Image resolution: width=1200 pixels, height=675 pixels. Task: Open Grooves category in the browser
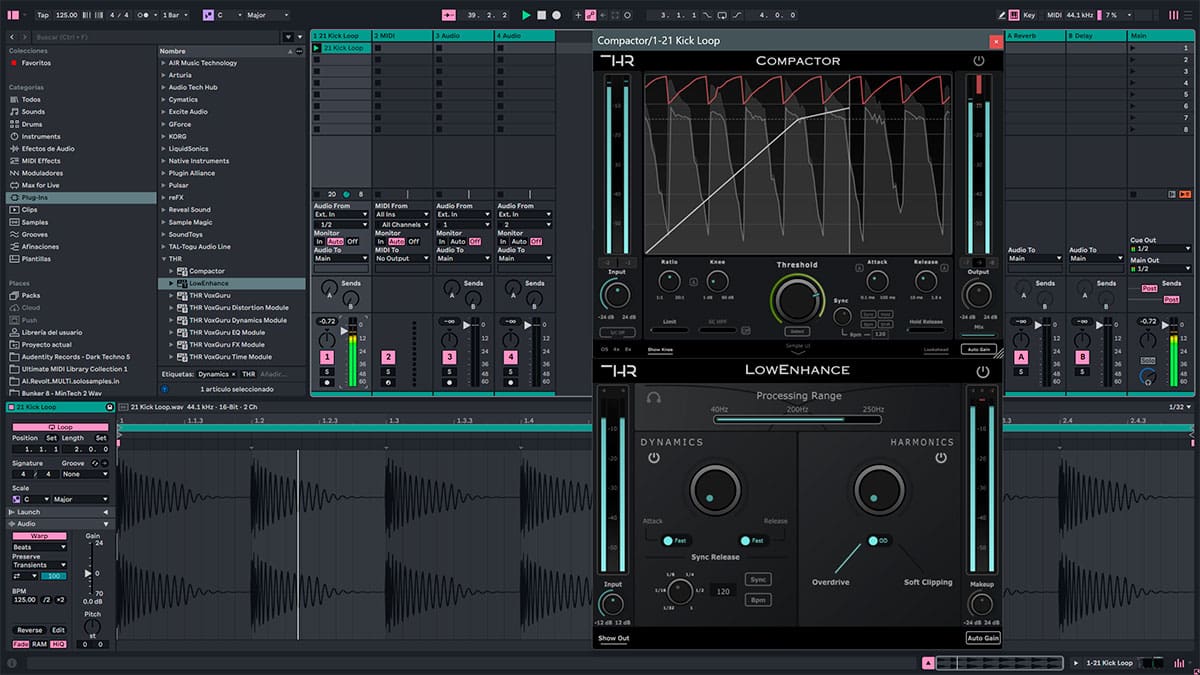(35, 234)
